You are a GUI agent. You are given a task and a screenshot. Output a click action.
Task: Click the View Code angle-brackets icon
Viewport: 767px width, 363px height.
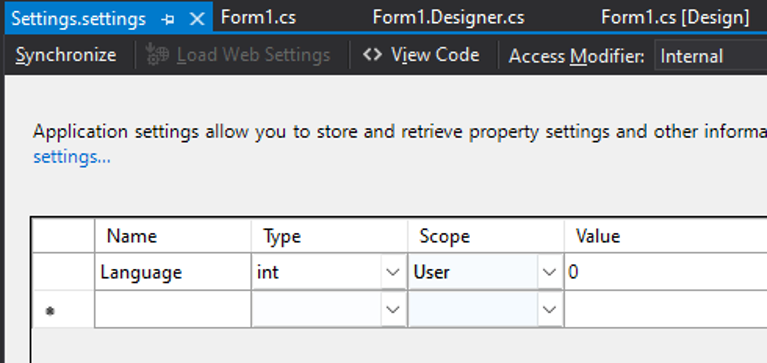click(x=372, y=54)
